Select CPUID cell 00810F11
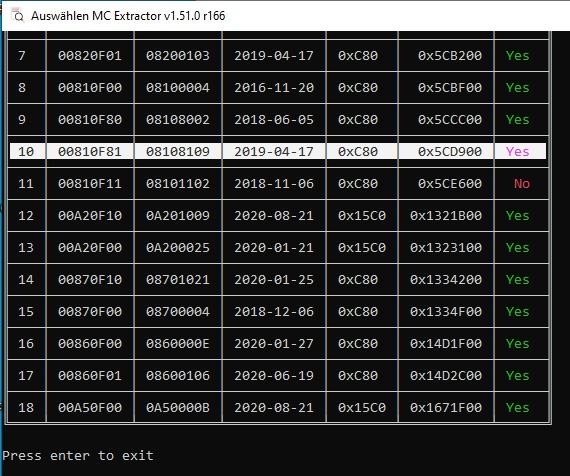This screenshot has height=476, width=570. [x=89, y=184]
